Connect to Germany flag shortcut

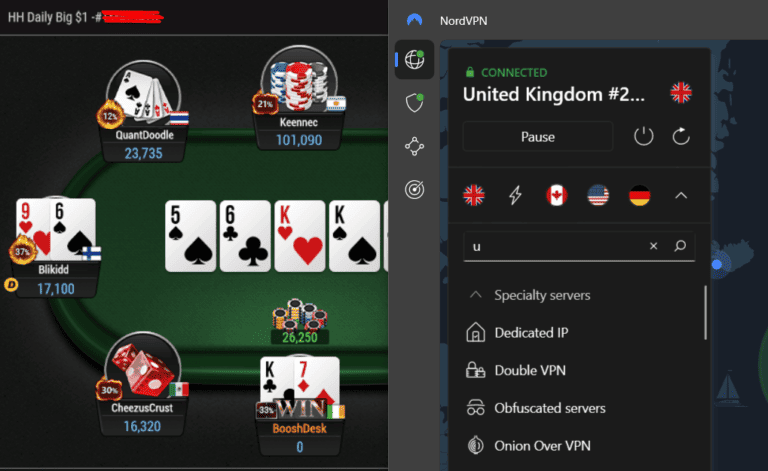(640, 195)
